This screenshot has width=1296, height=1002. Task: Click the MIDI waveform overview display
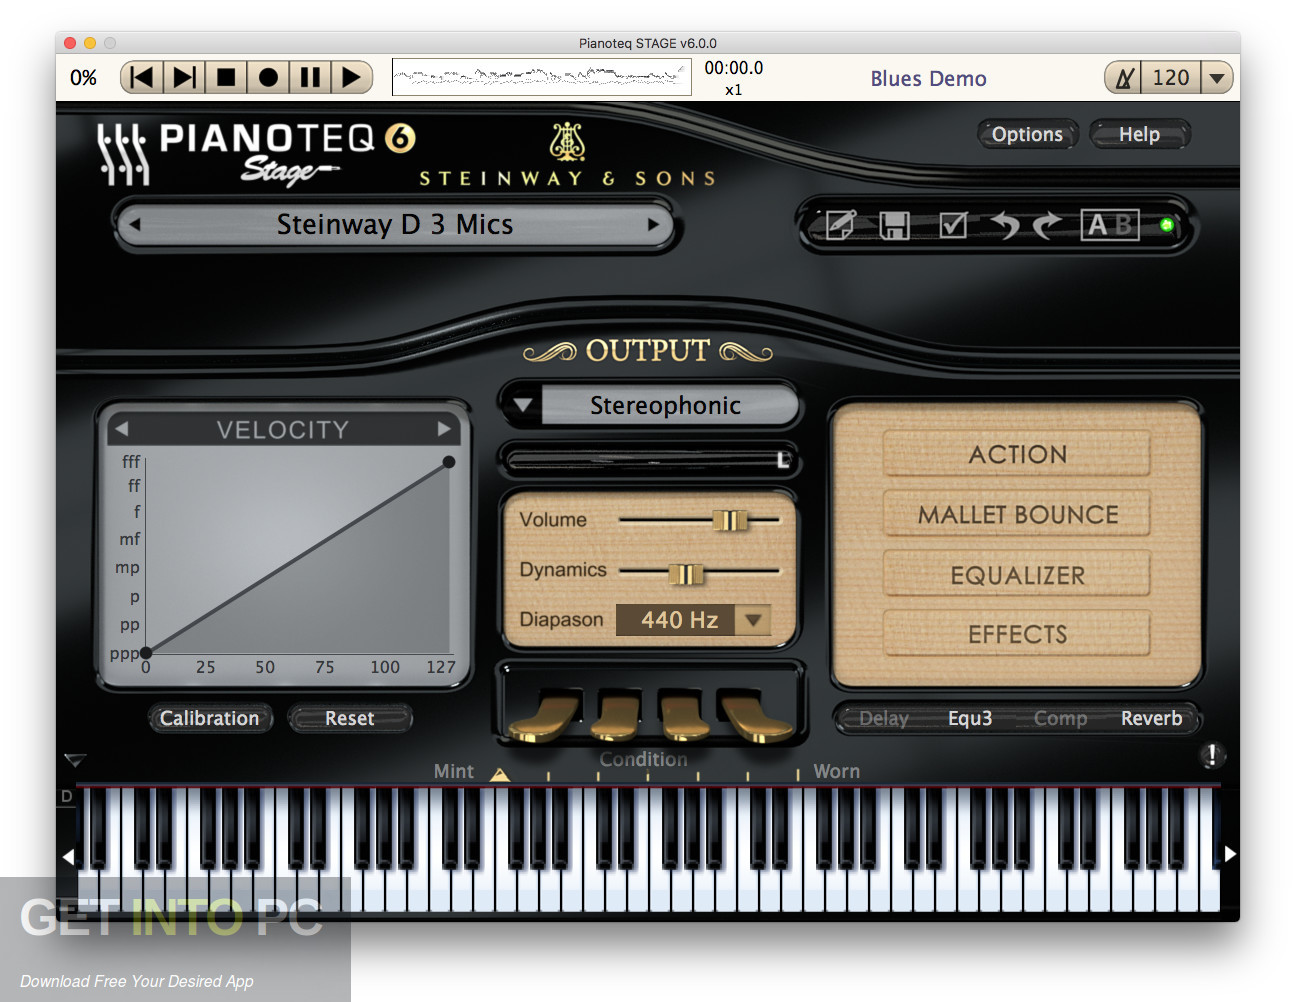[x=542, y=77]
